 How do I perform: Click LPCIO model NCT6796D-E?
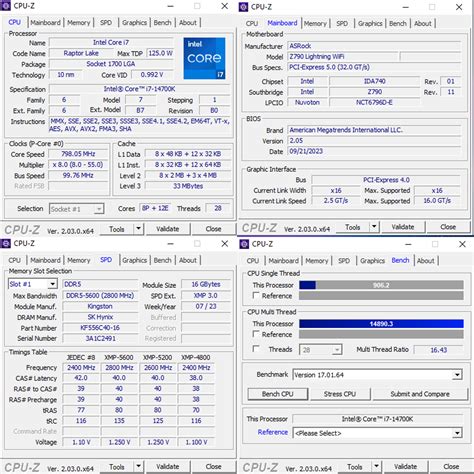coord(374,102)
